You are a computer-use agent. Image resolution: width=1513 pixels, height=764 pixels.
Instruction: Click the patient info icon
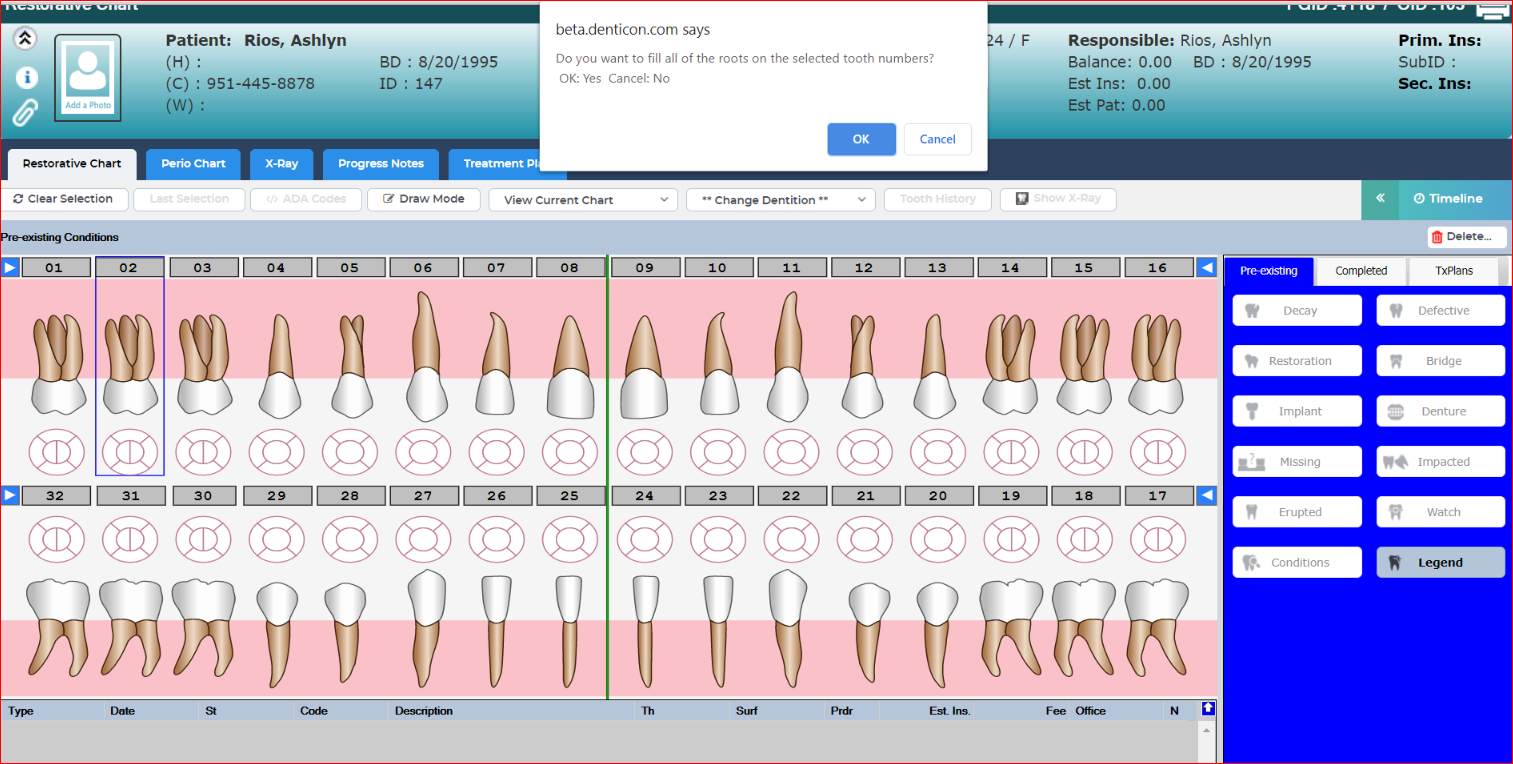pyautogui.click(x=26, y=77)
